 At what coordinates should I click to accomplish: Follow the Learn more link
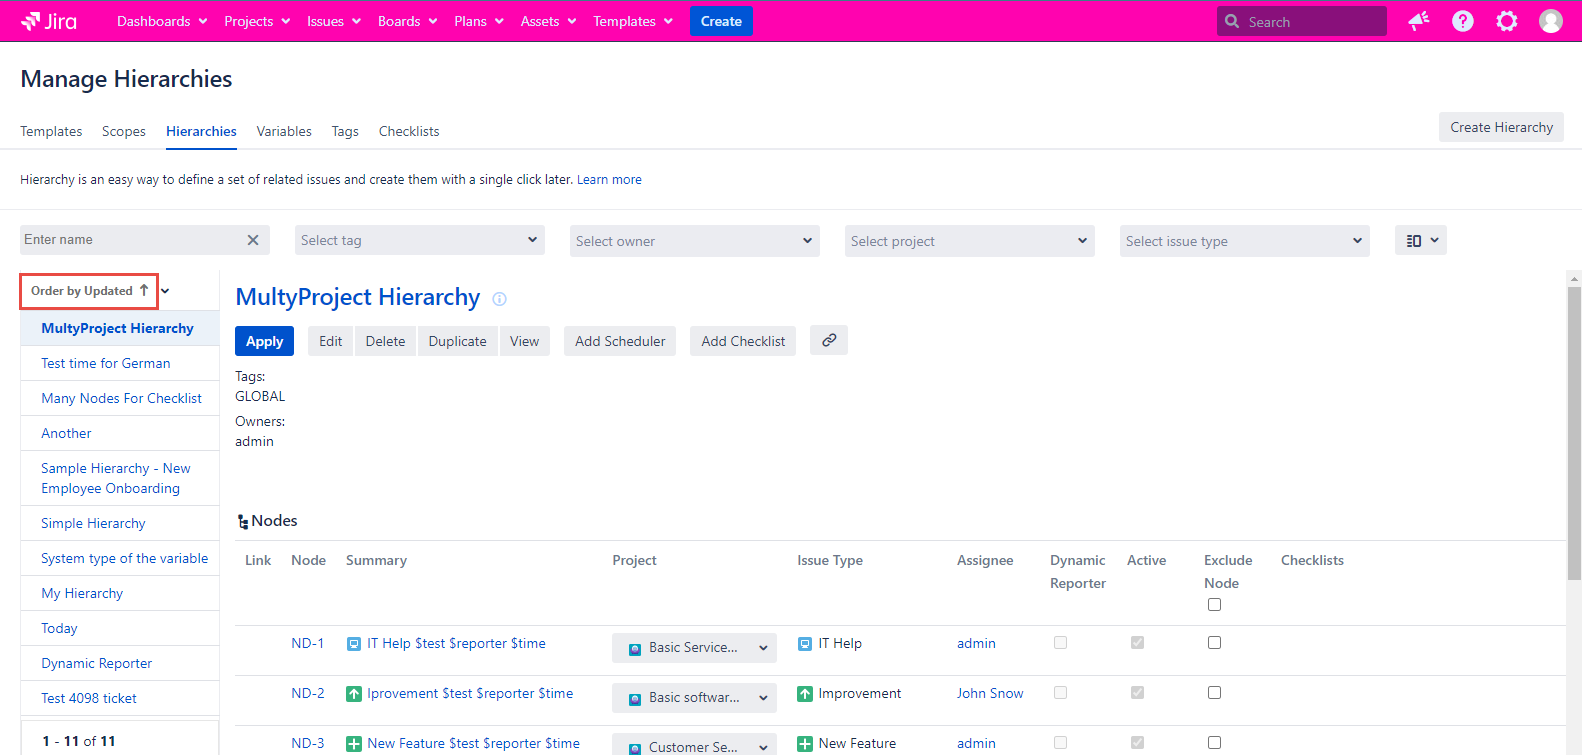point(609,180)
